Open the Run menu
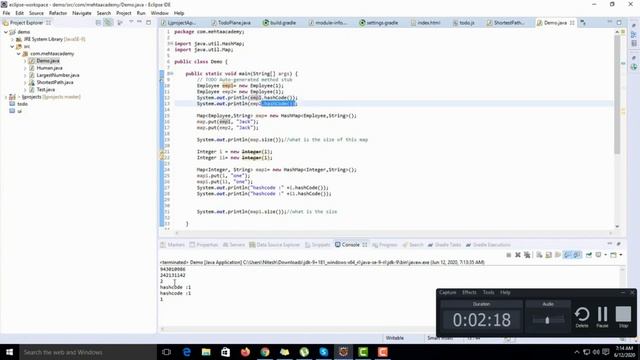This screenshot has height=360, width=640. pos(141,13)
